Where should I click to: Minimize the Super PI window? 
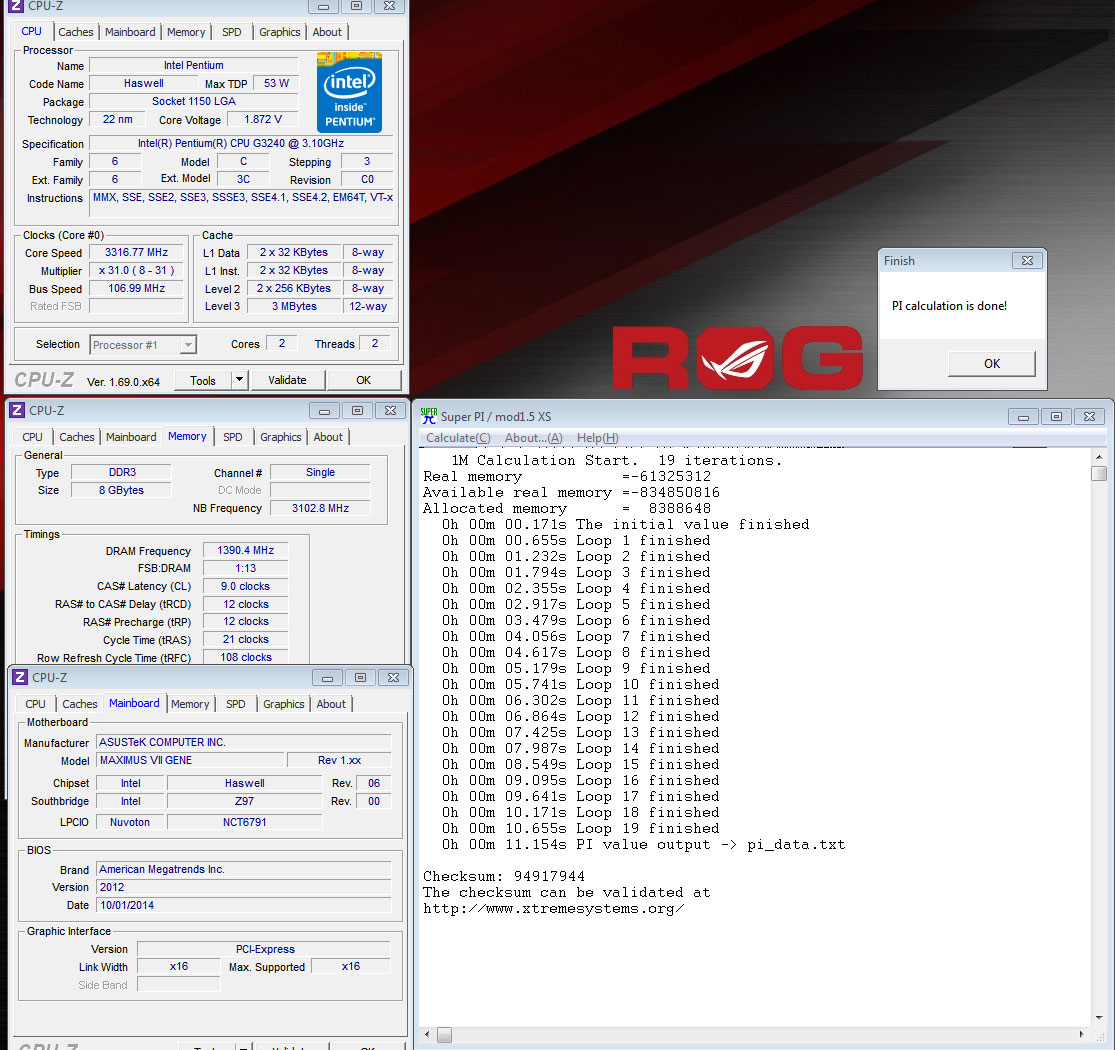1023,417
